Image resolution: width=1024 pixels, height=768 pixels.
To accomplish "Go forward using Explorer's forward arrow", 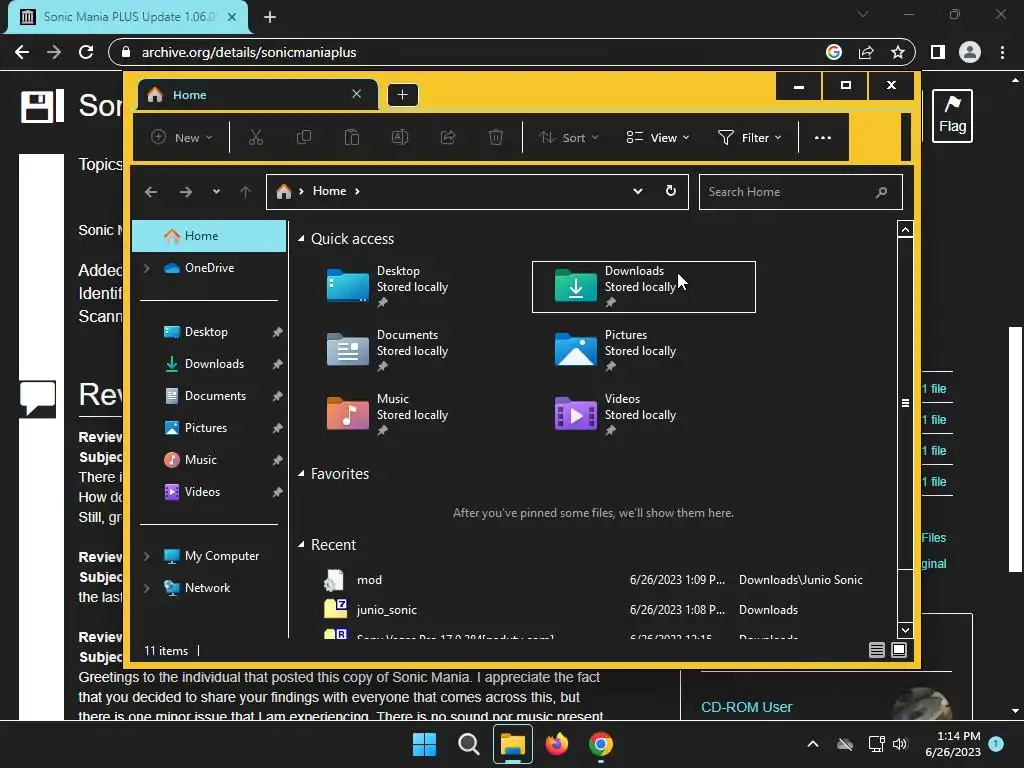I will coord(186,192).
